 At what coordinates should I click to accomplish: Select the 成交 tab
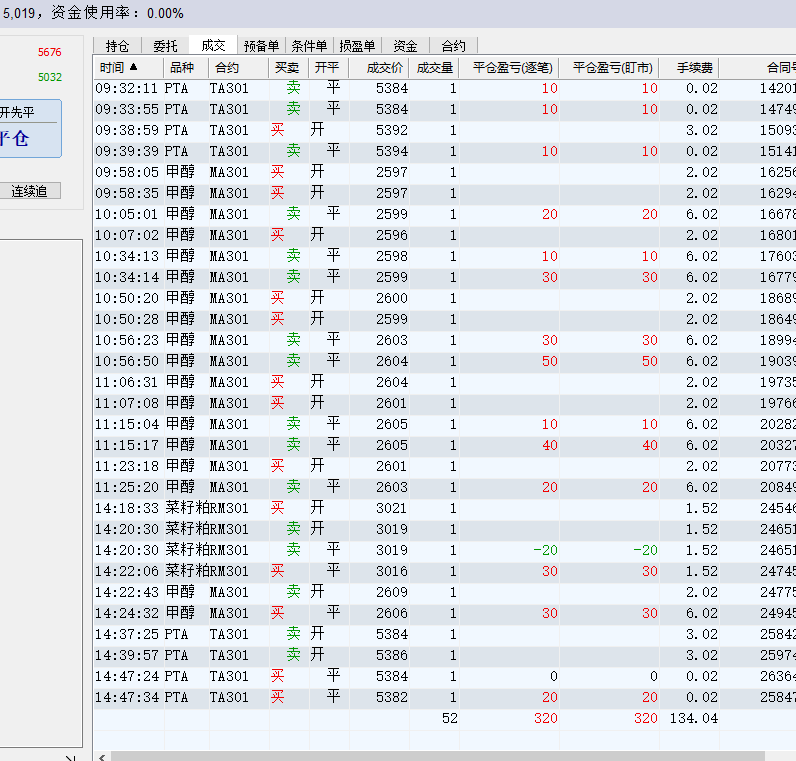213,45
